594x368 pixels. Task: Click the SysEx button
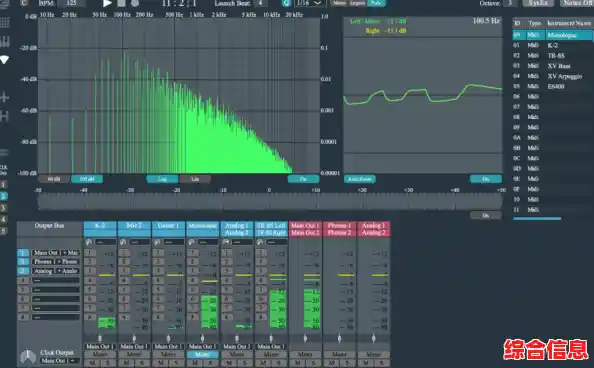[538, 3]
